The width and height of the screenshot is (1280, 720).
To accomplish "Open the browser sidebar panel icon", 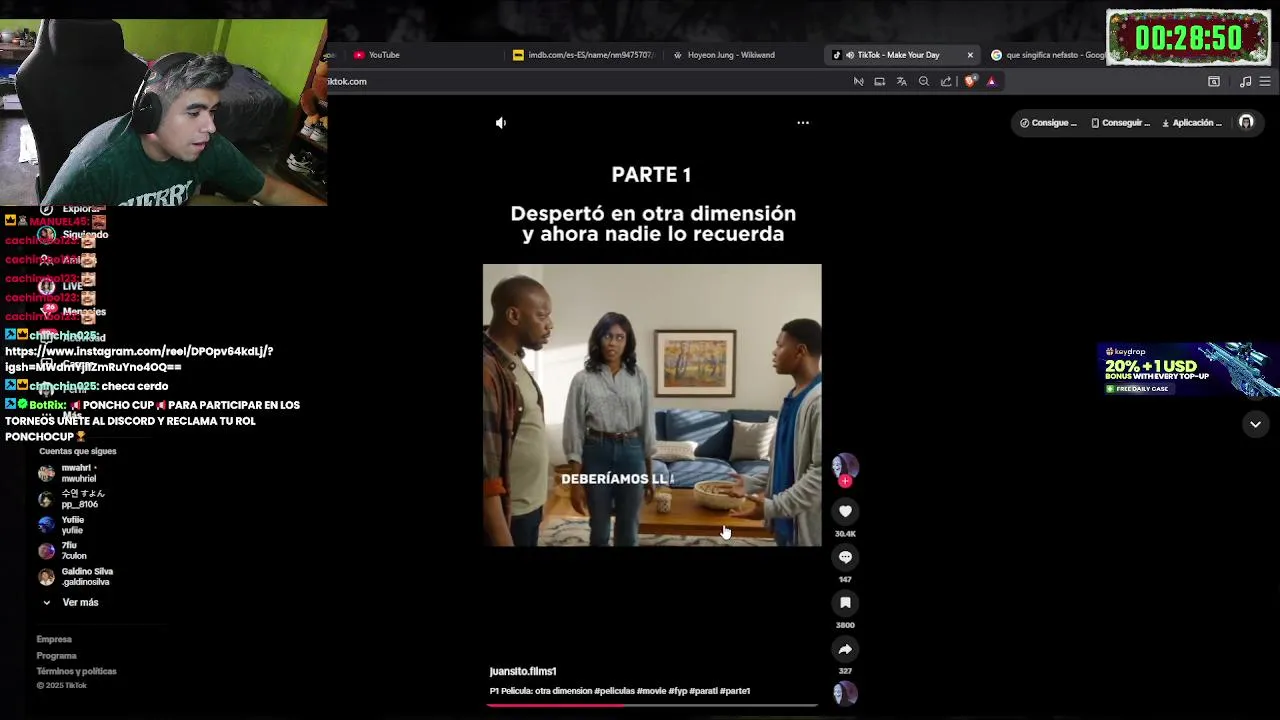I will pyautogui.click(x=1214, y=81).
